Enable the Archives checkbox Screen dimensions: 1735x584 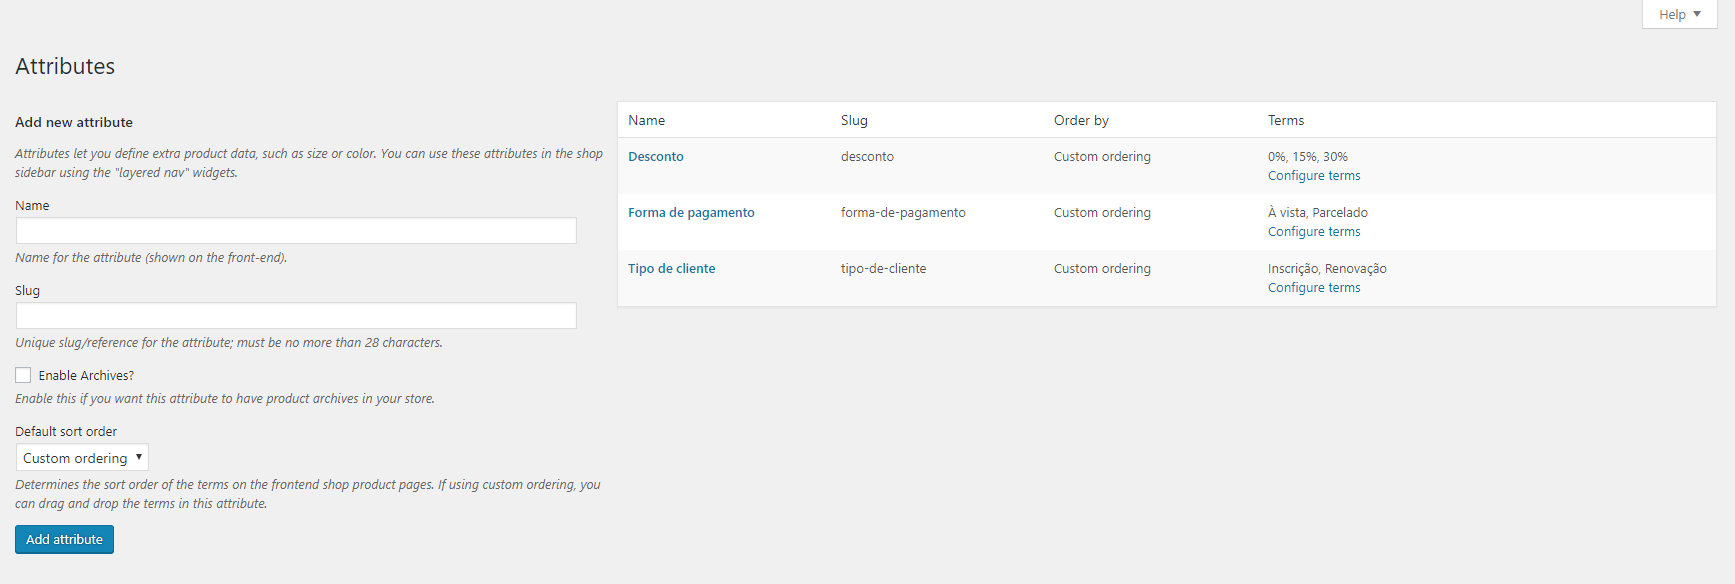tap(23, 375)
